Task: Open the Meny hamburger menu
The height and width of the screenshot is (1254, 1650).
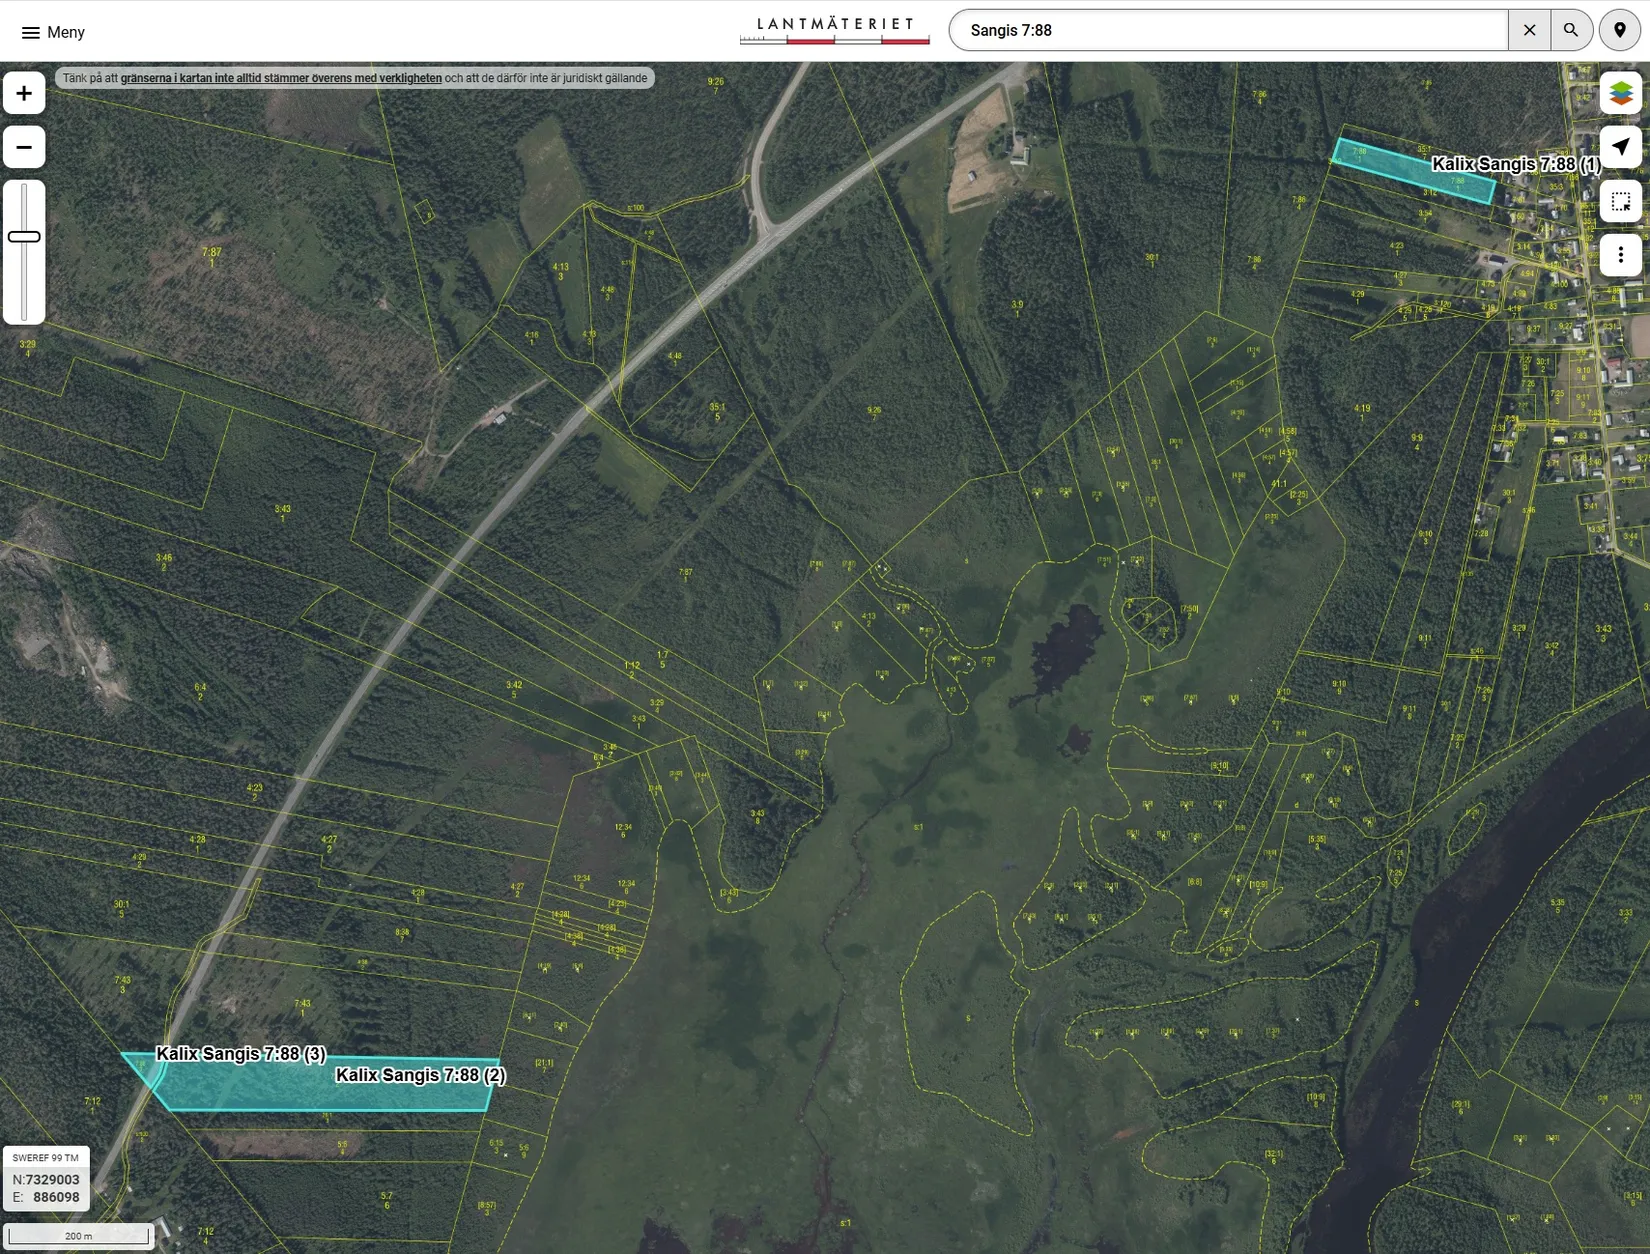Action: tap(53, 32)
